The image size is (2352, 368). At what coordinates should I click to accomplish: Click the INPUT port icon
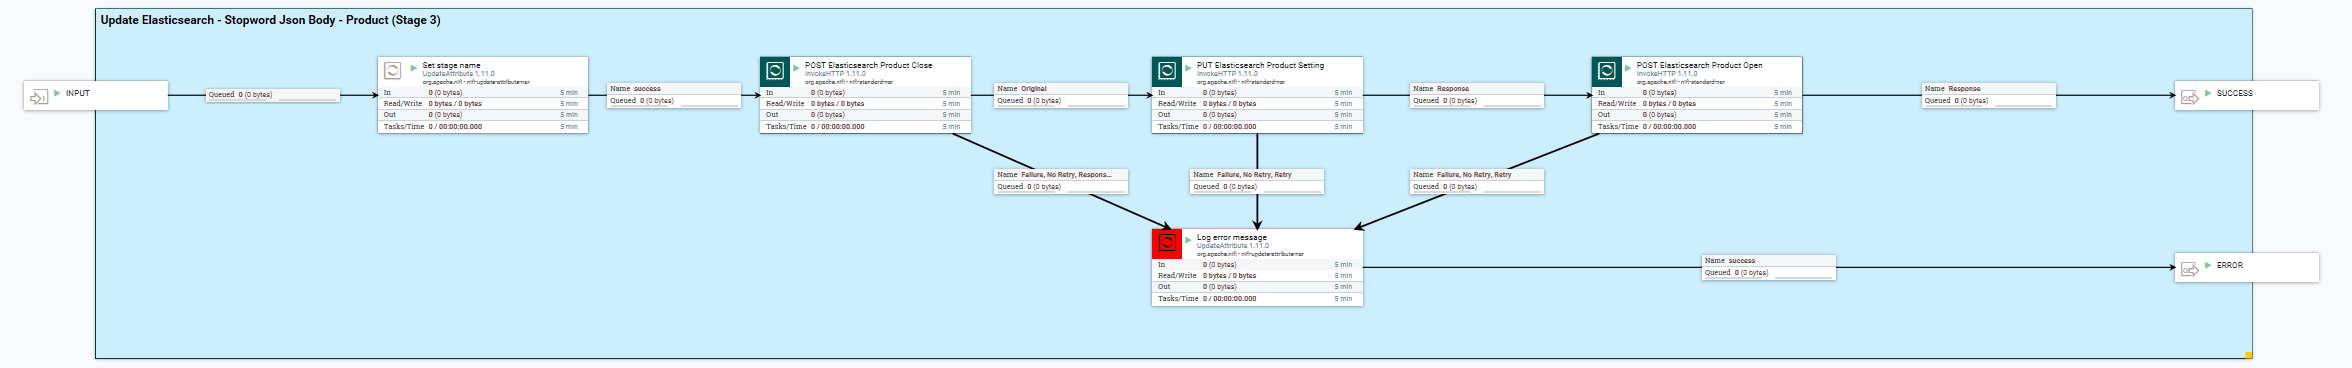coord(38,97)
